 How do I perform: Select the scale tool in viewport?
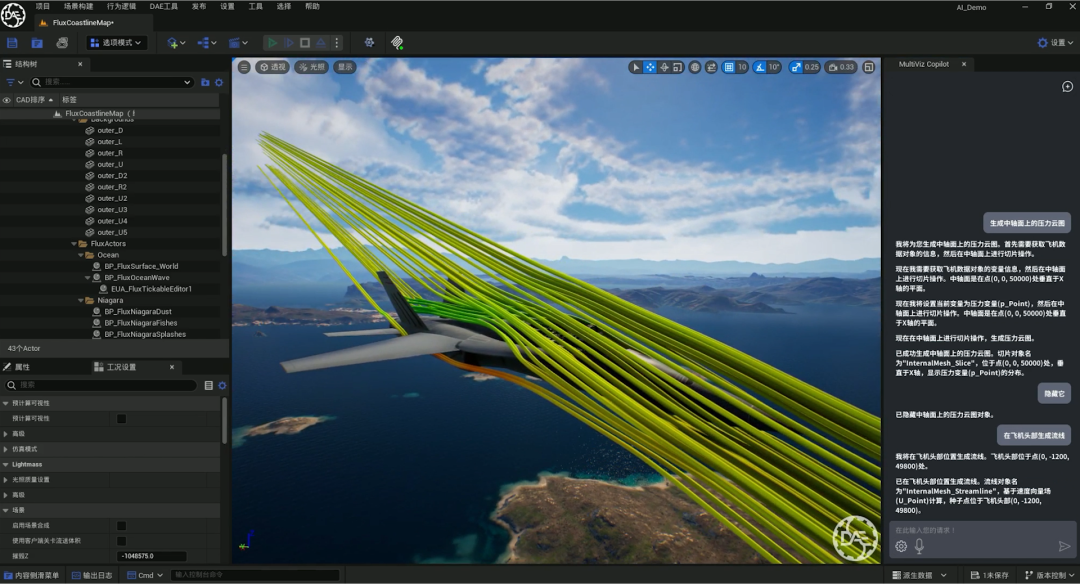678,67
